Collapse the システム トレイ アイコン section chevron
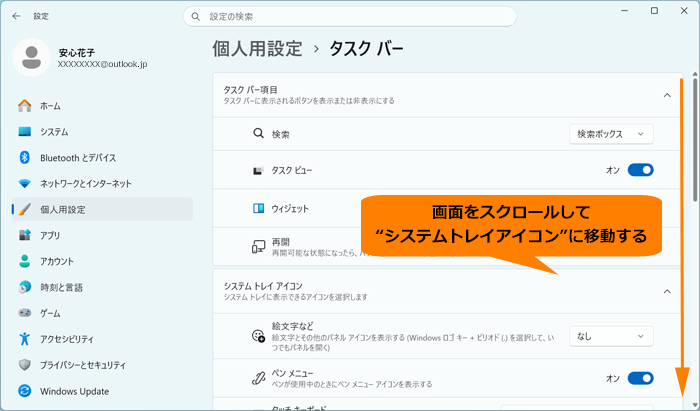 pyautogui.click(x=667, y=291)
